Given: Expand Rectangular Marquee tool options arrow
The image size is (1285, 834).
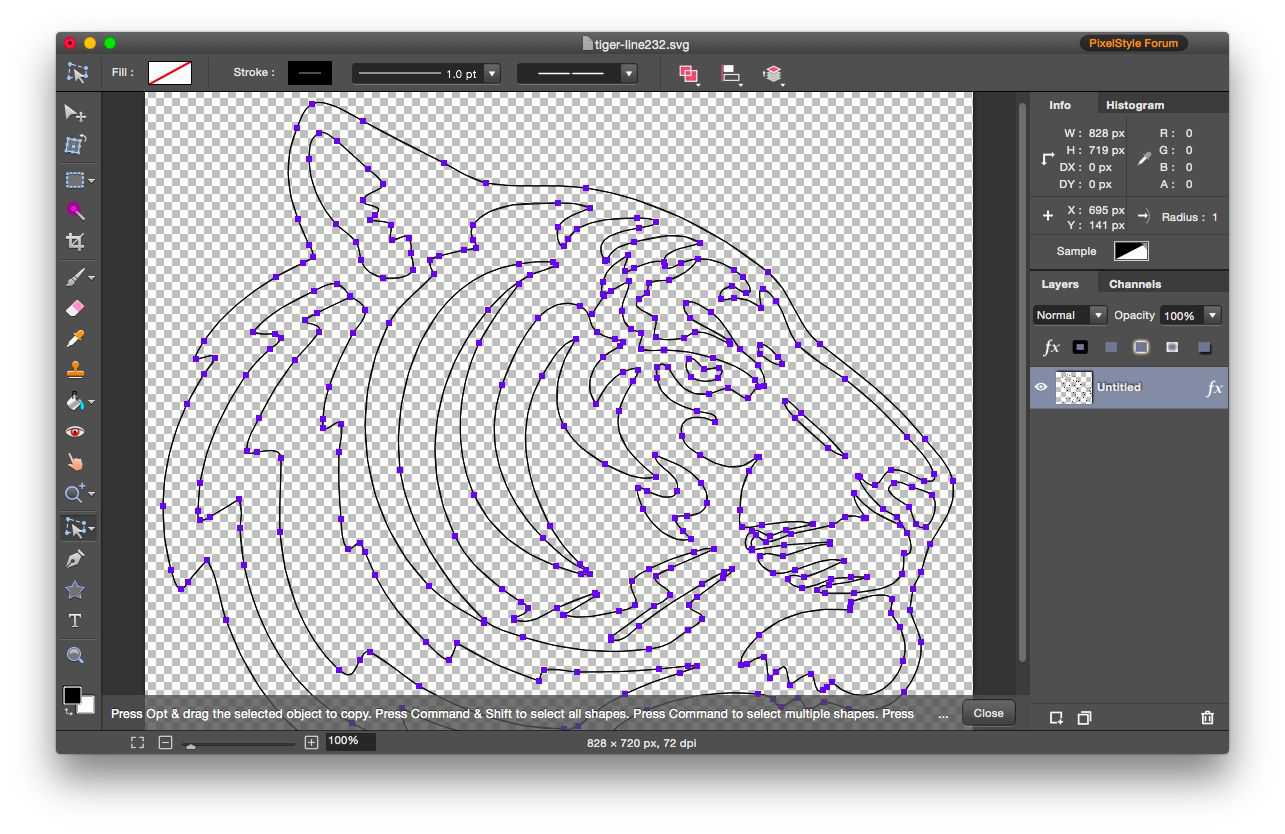Looking at the screenshot, I should point(92,181).
